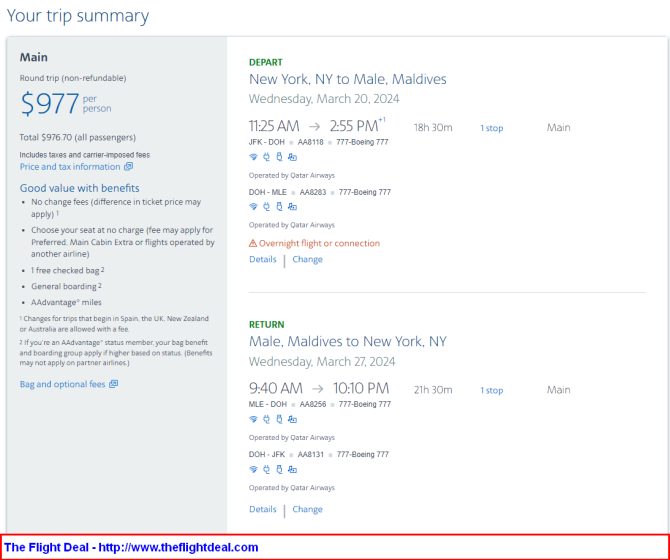Click Wi-Fi icon for DOH - MLE flight

point(253,207)
